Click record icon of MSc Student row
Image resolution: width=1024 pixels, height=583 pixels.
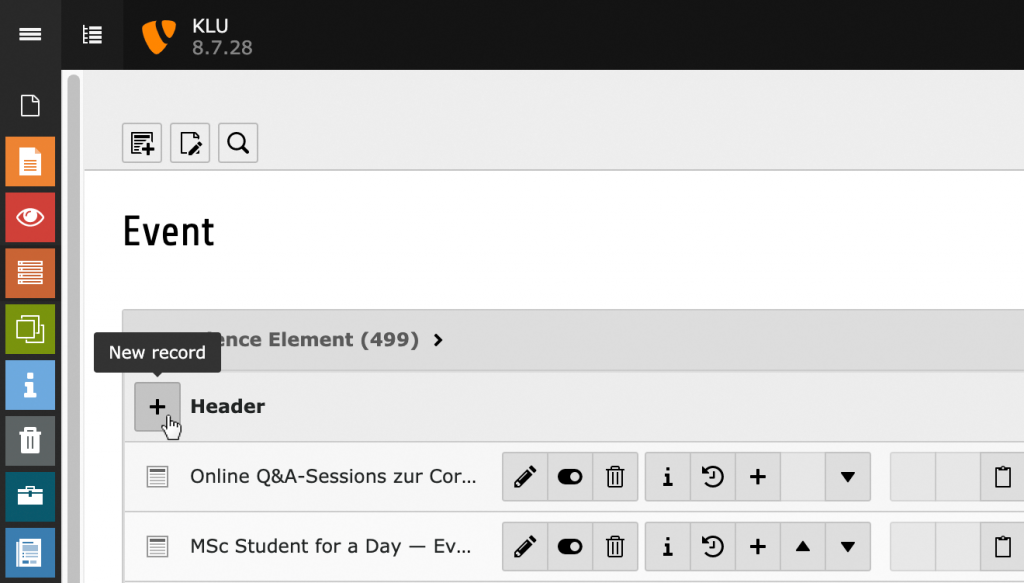coord(157,546)
